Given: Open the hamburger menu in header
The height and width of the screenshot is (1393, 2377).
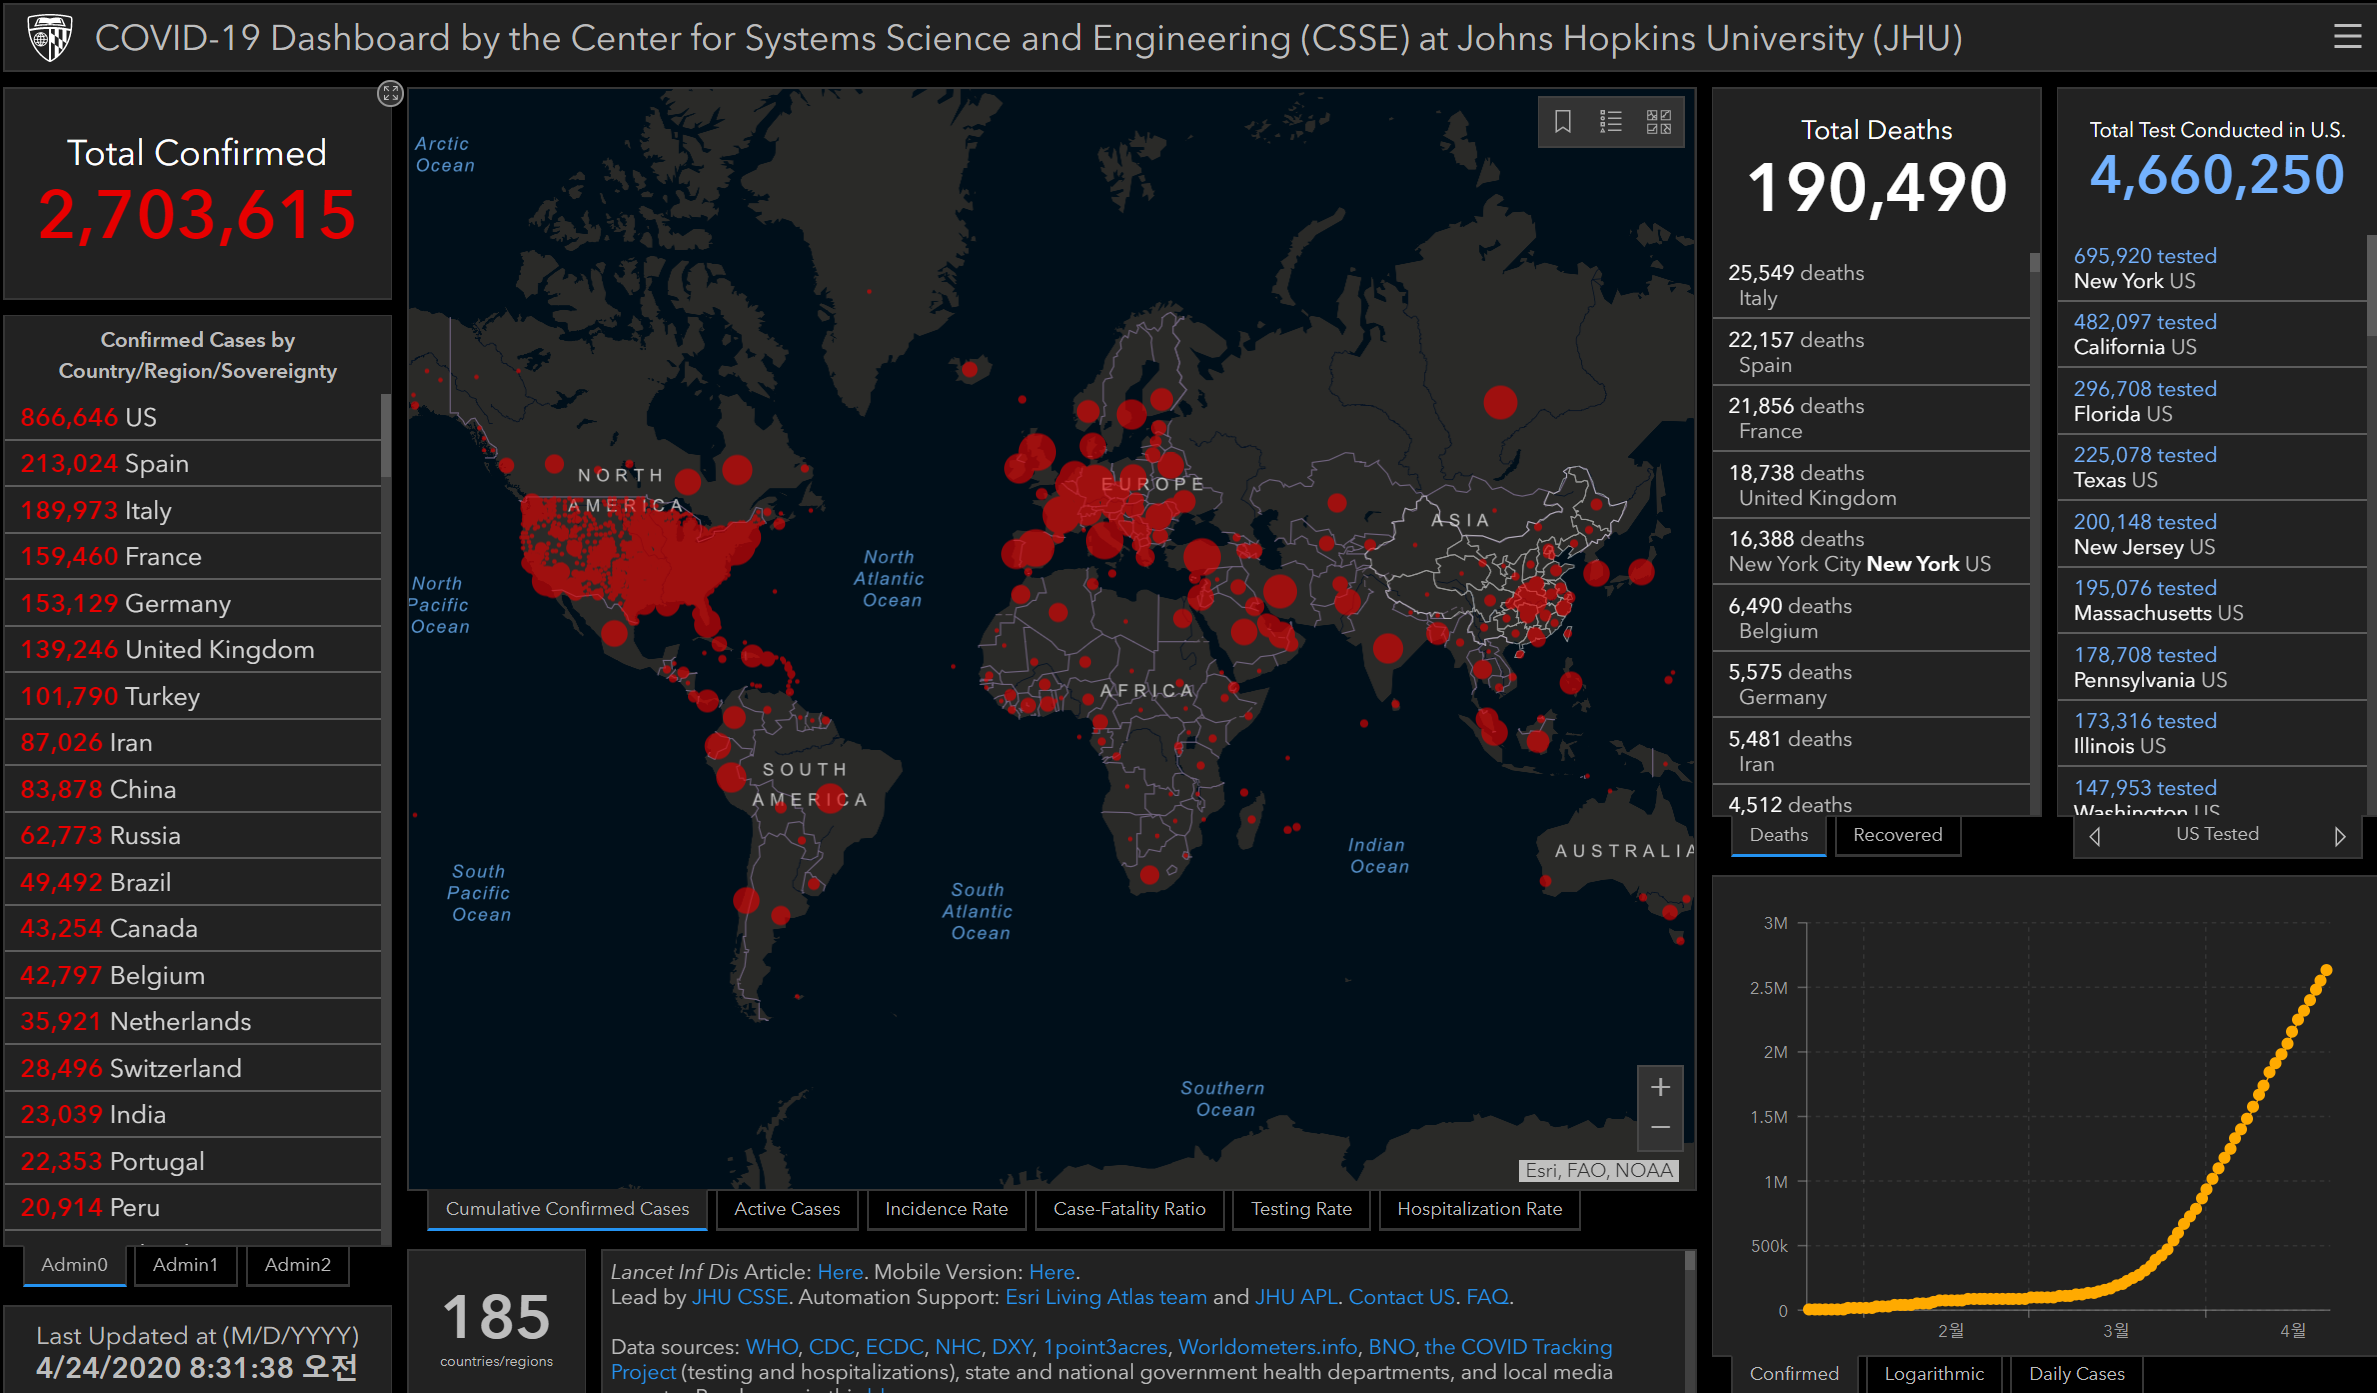Looking at the screenshot, I should point(2346,38).
